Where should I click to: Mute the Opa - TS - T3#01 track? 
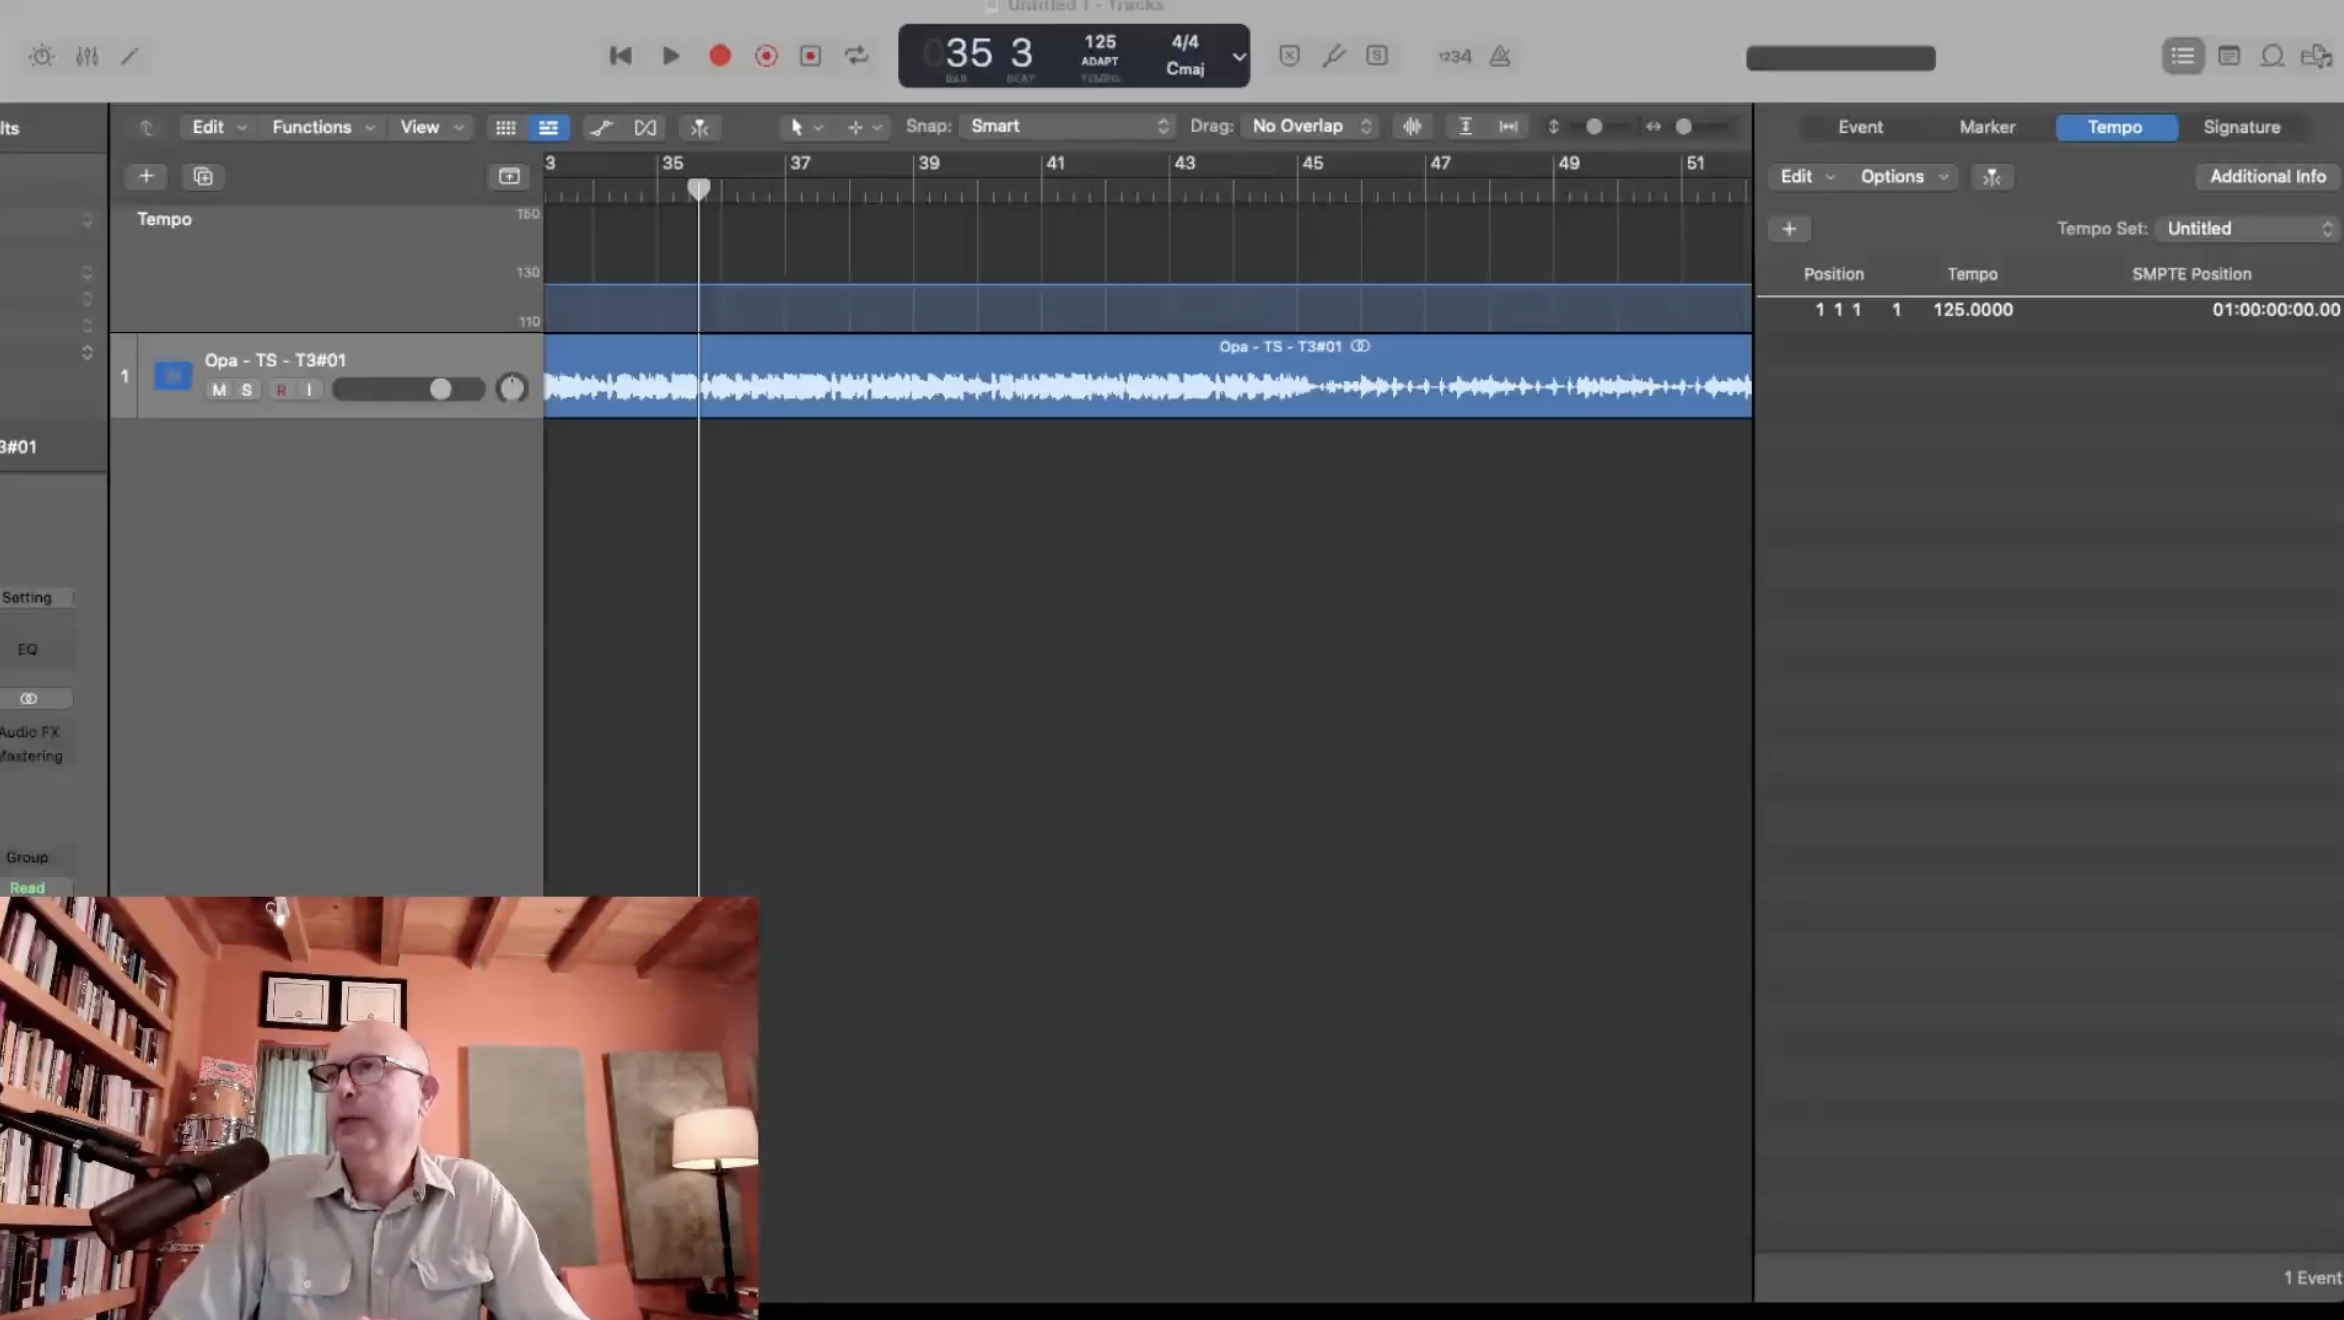pos(219,390)
